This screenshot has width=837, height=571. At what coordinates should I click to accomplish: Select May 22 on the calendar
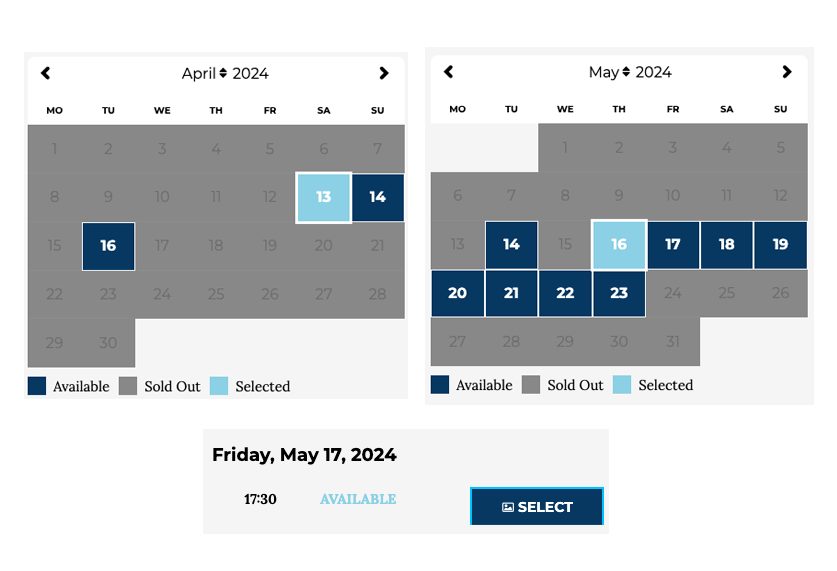pyautogui.click(x=565, y=293)
